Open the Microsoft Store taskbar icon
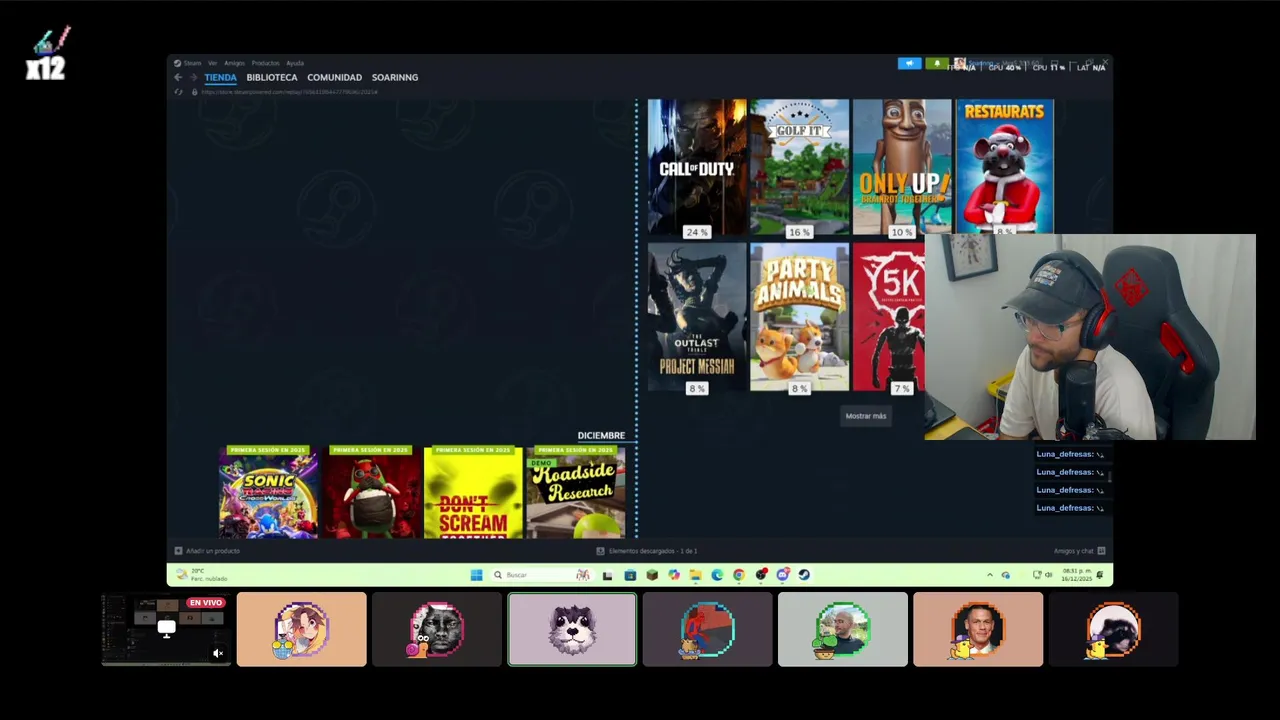 pos(630,575)
